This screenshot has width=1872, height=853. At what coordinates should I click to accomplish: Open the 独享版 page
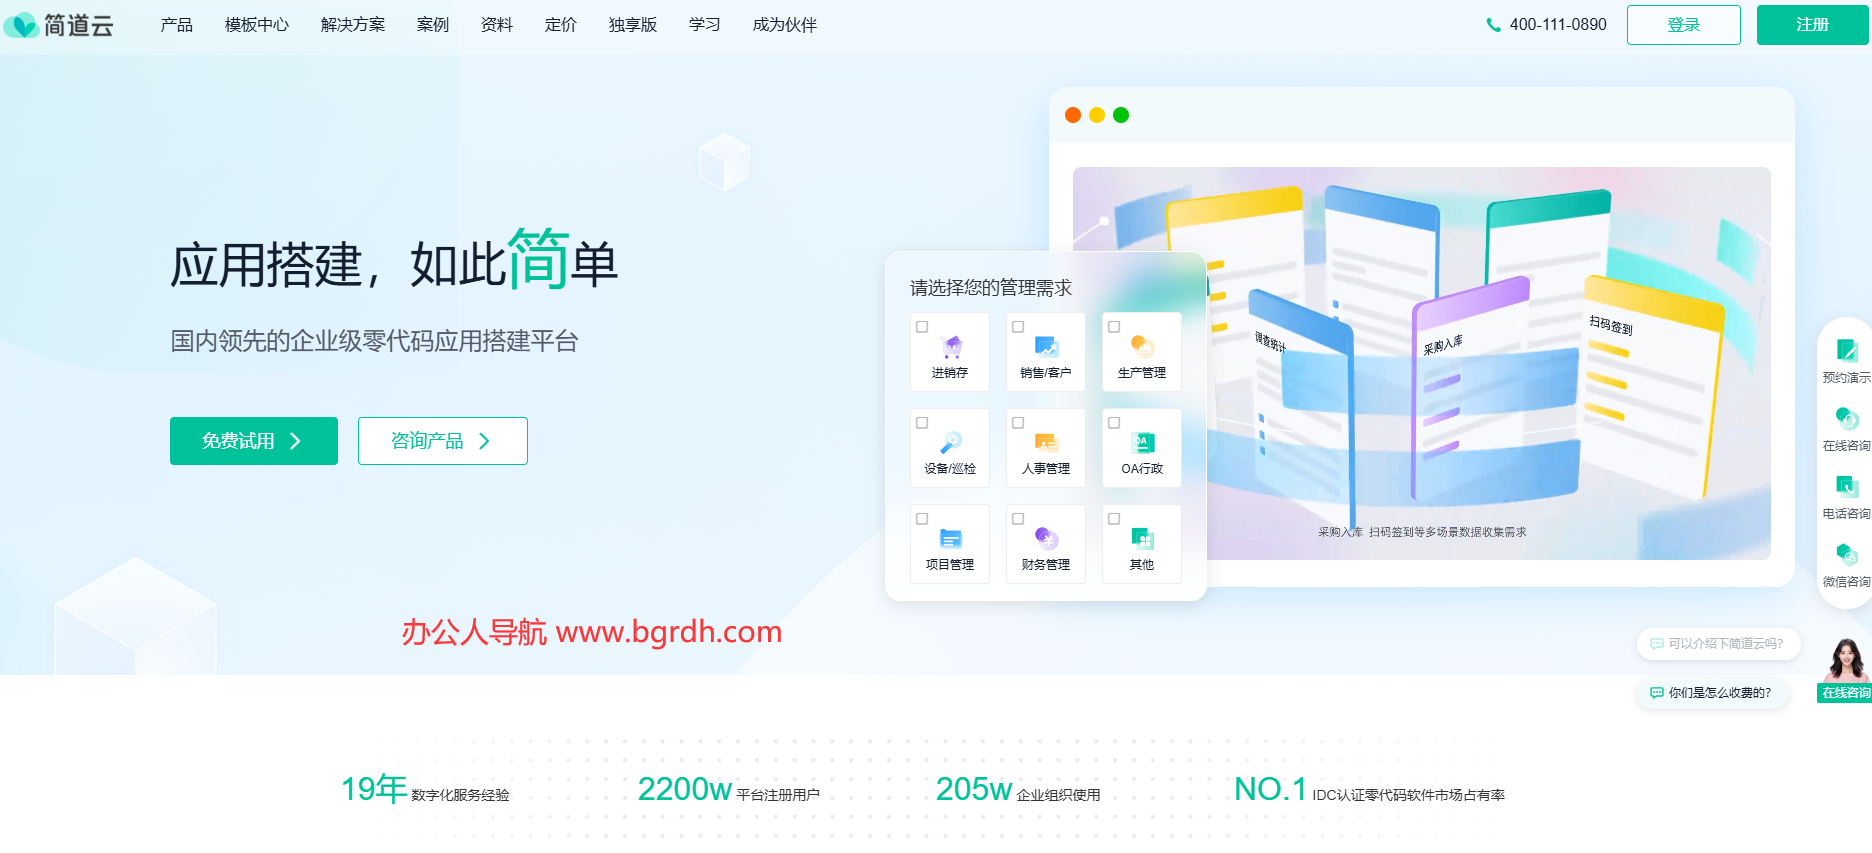coord(632,25)
